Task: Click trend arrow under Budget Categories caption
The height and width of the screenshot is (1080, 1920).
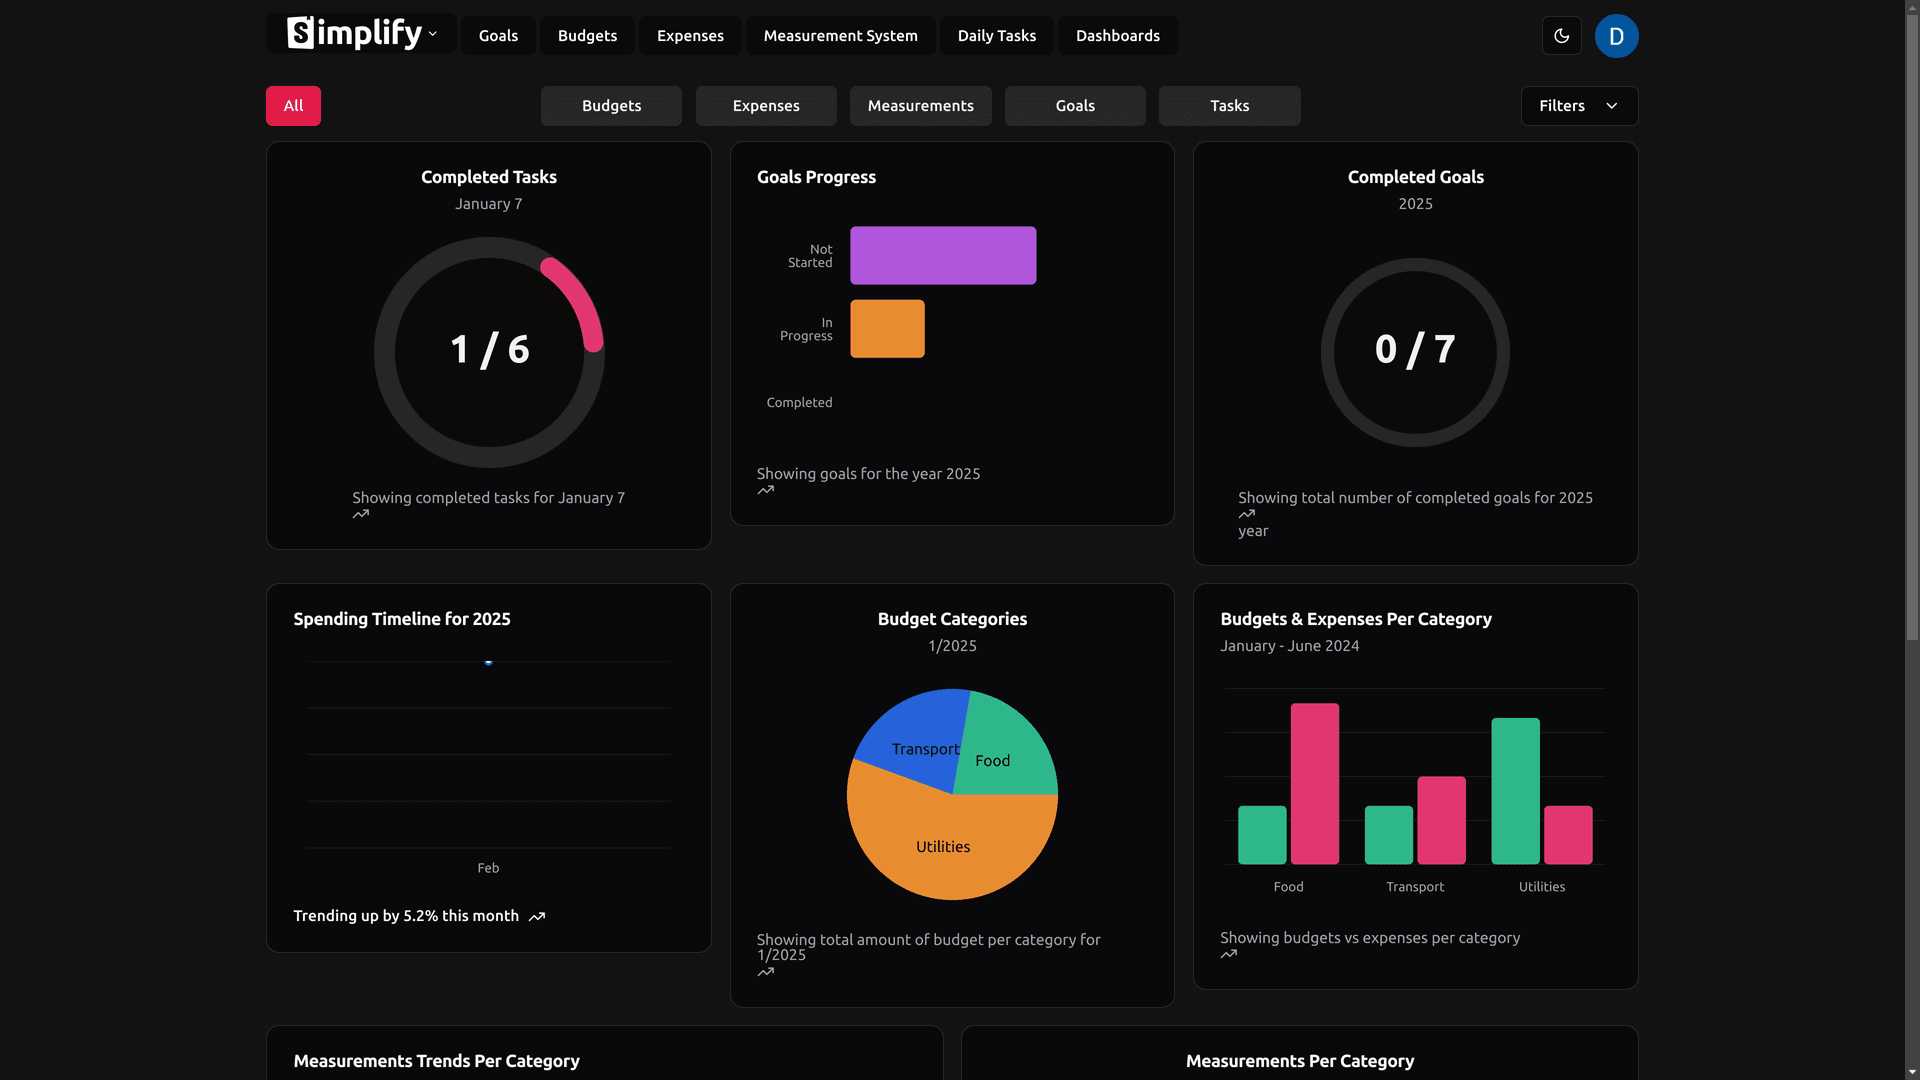Action: 766,973
